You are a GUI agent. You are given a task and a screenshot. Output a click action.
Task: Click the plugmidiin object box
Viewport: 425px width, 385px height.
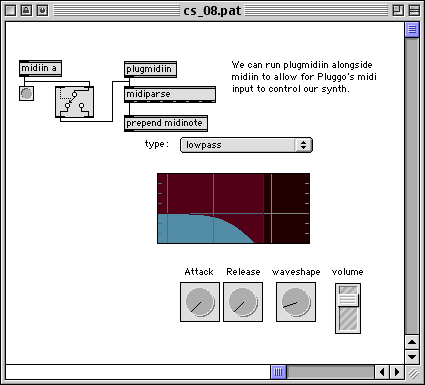(x=150, y=69)
